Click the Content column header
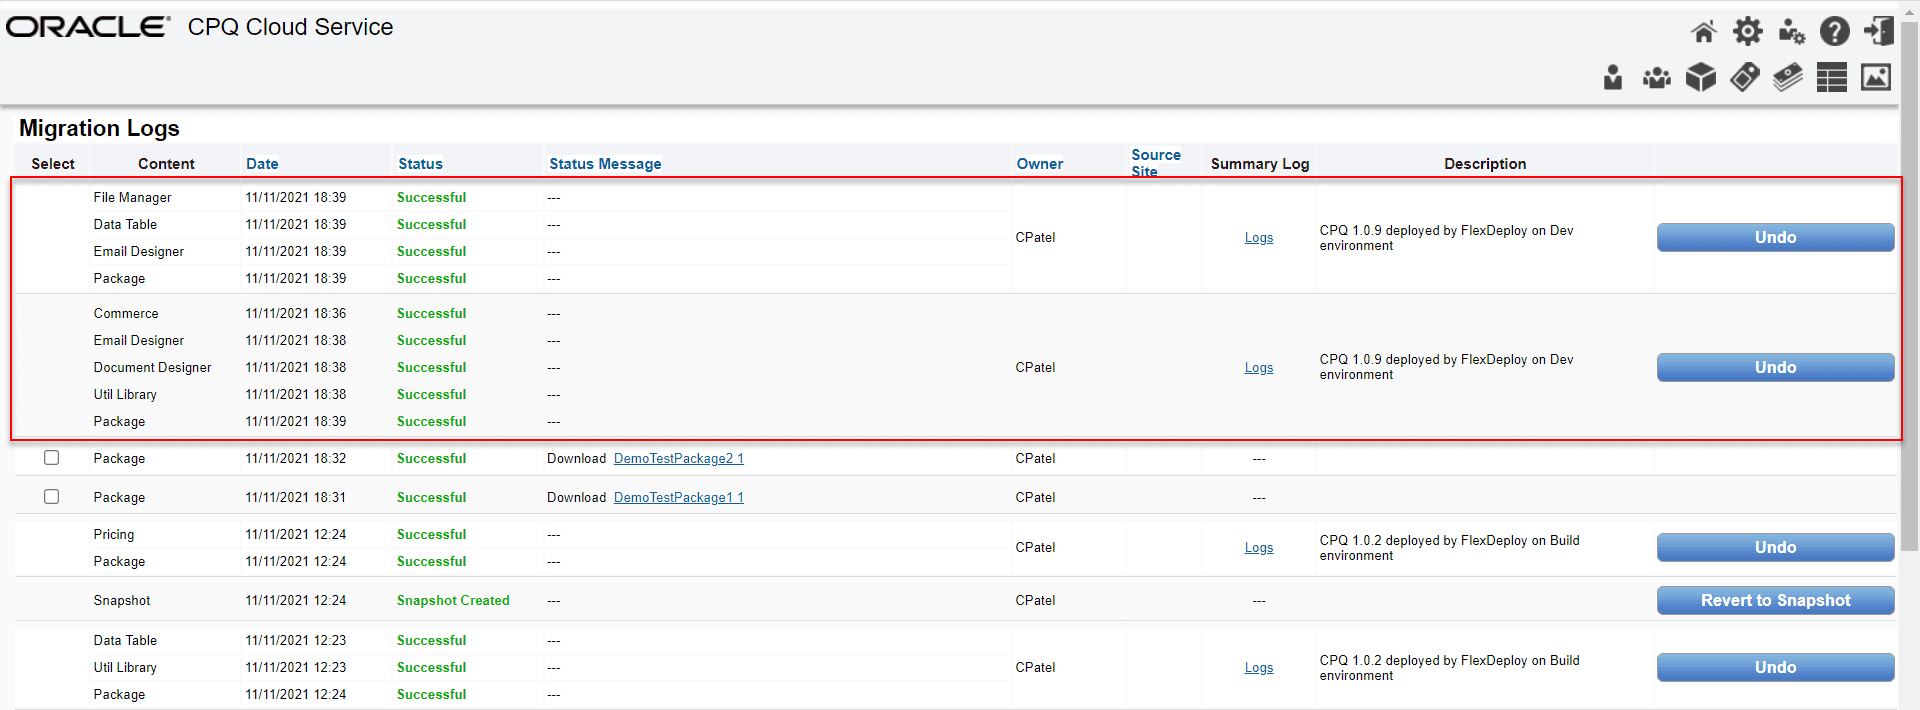1920x710 pixels. click(x=166, y=164)
